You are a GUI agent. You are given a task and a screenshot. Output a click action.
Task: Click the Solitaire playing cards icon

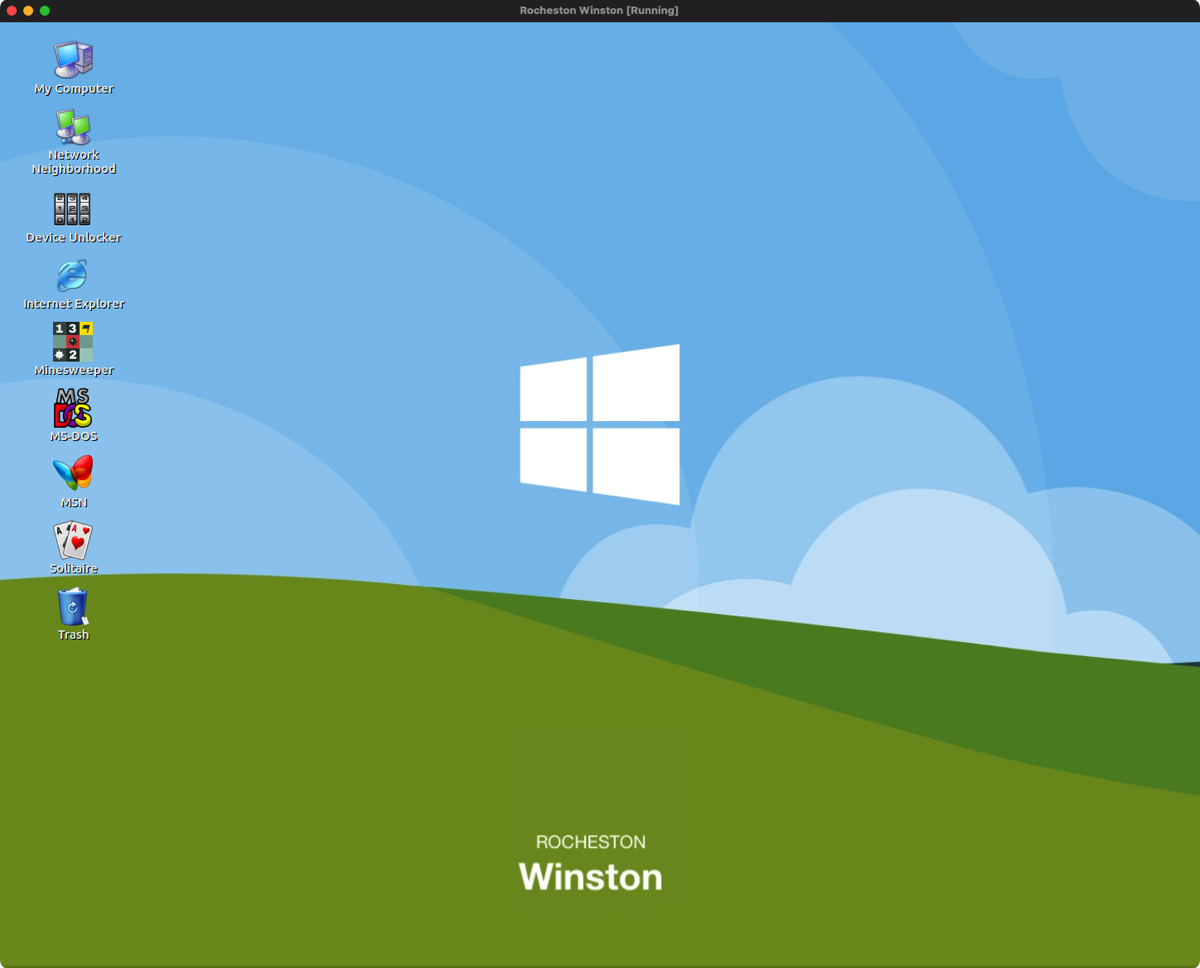(73, 540)
